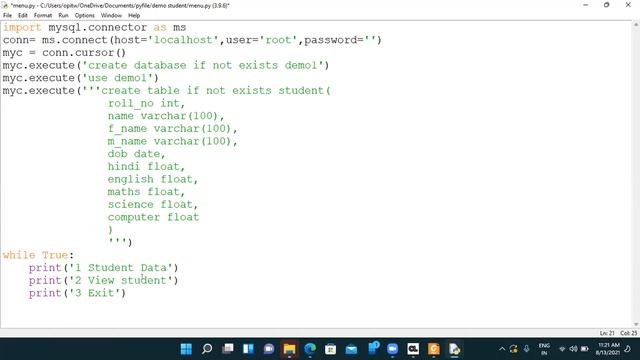Click on 'english float,' line

tap(153, 179)
